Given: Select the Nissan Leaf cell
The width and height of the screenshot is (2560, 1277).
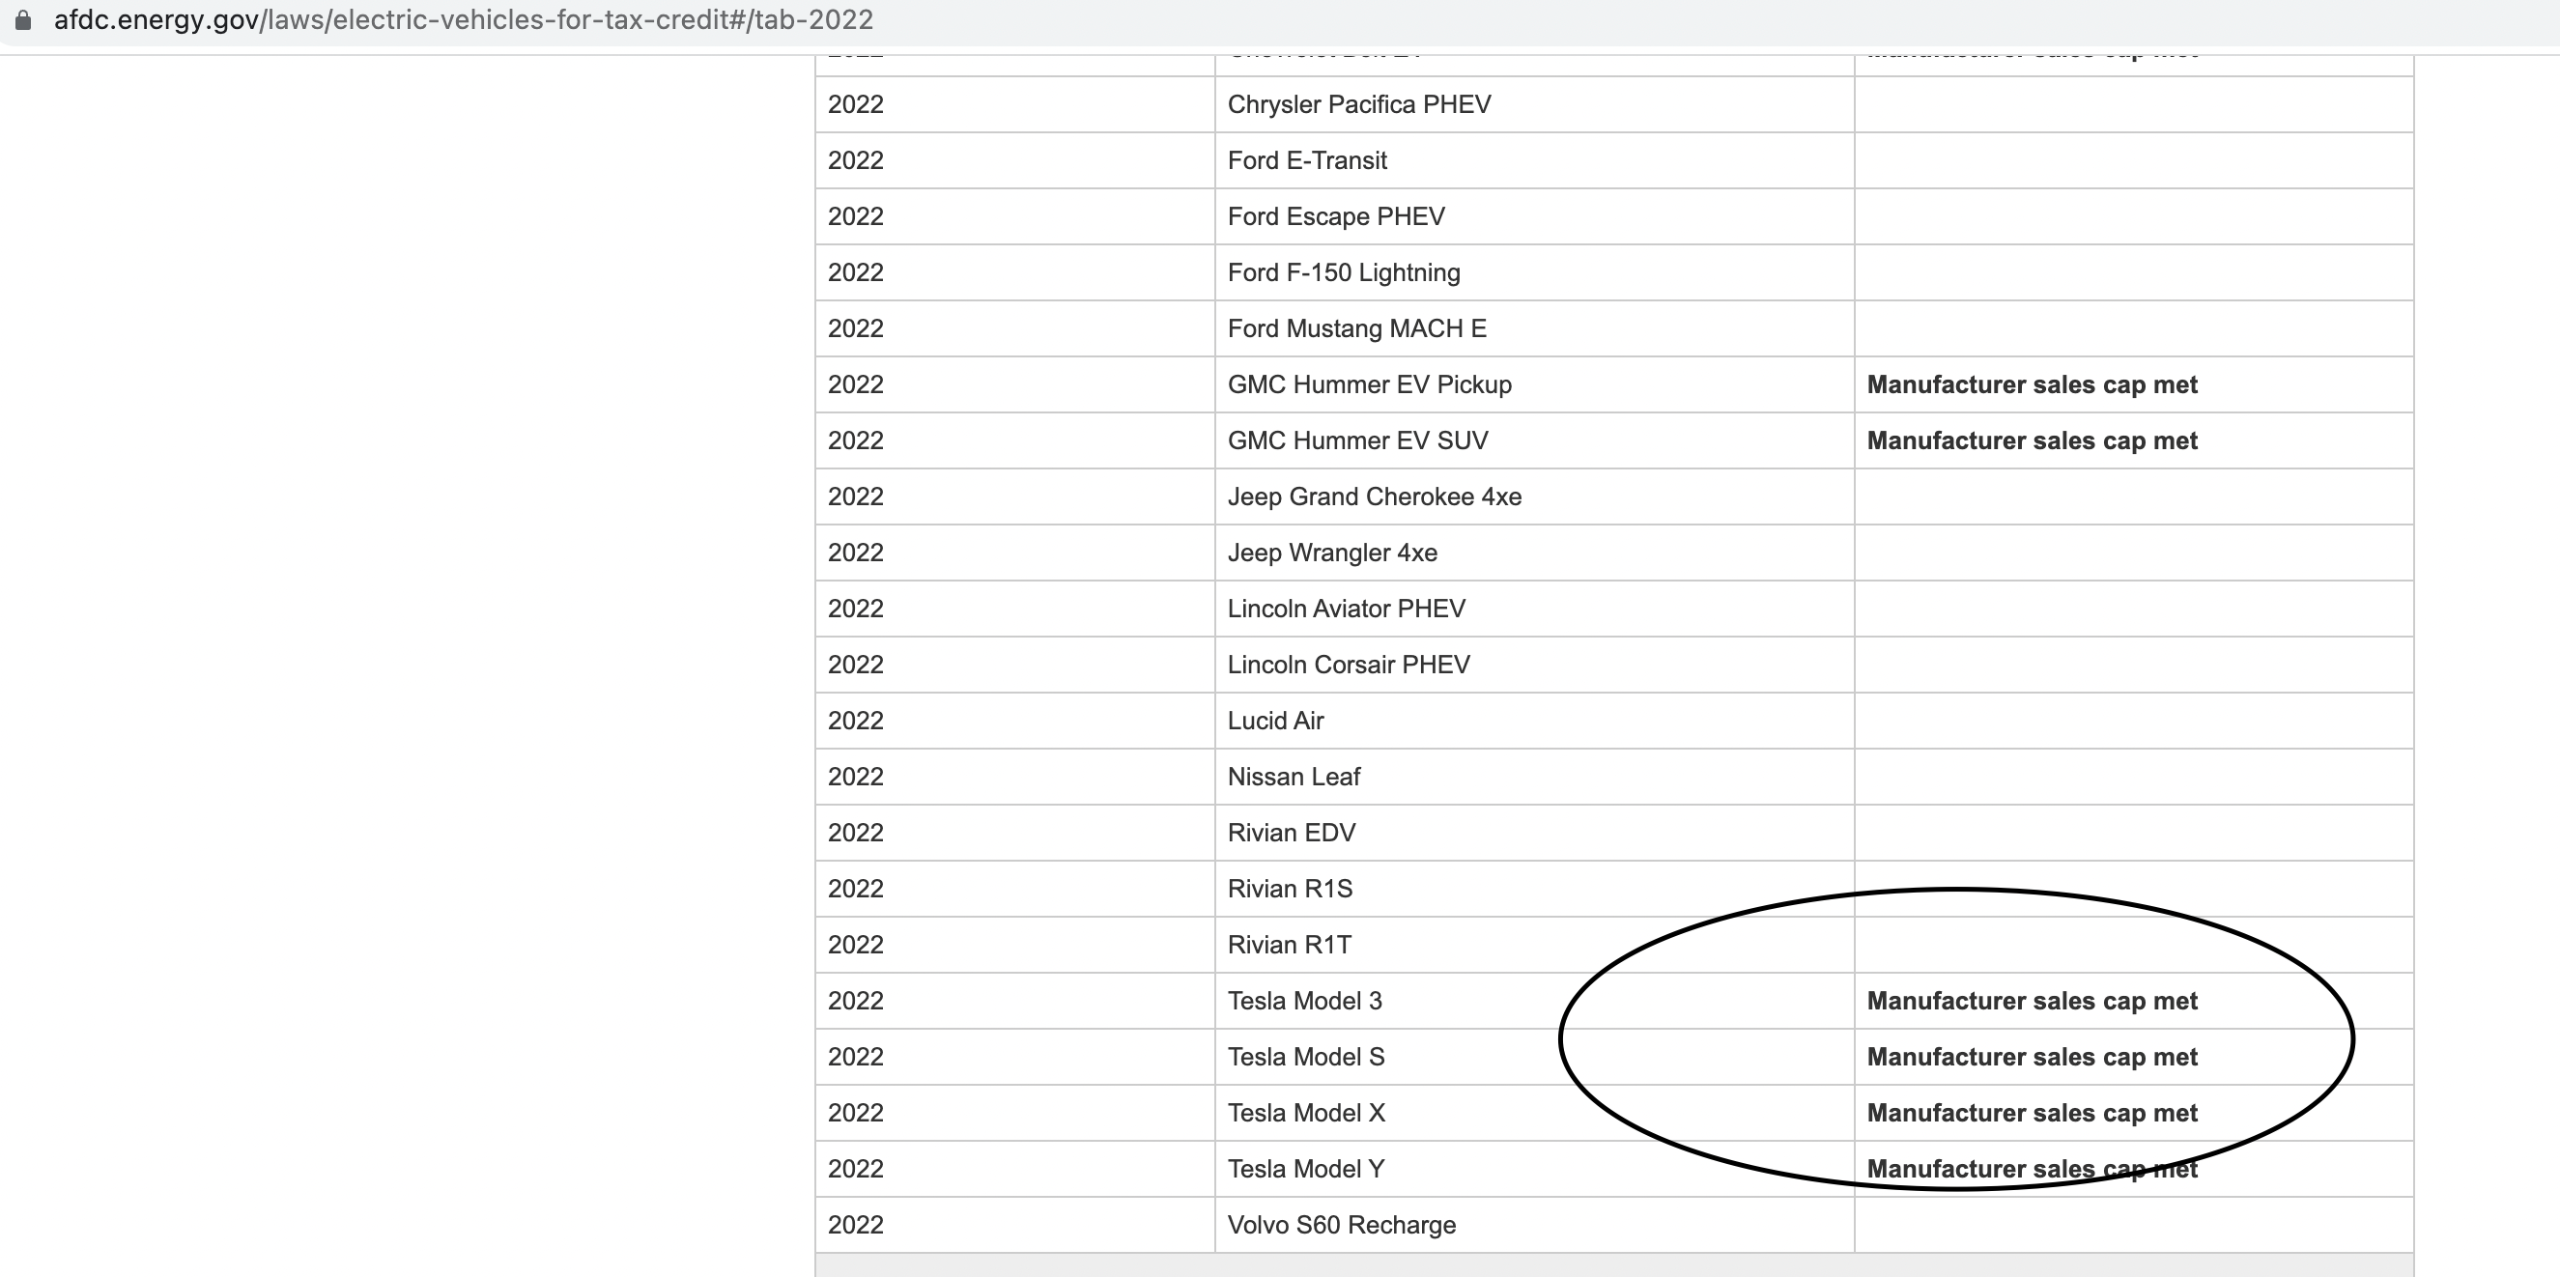Looking at the screenshot, I should point(1534,776).
